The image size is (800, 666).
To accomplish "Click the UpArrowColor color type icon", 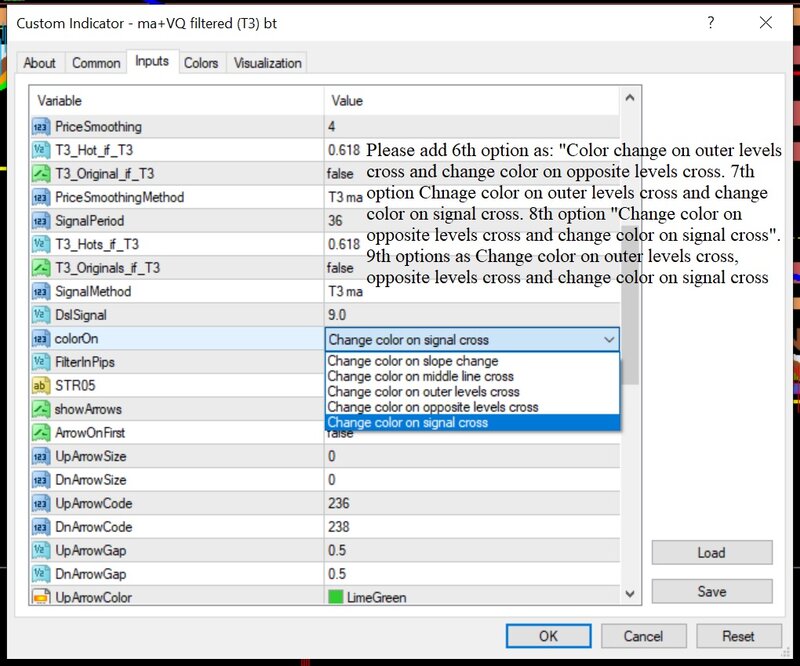I will tap(41, 597).
